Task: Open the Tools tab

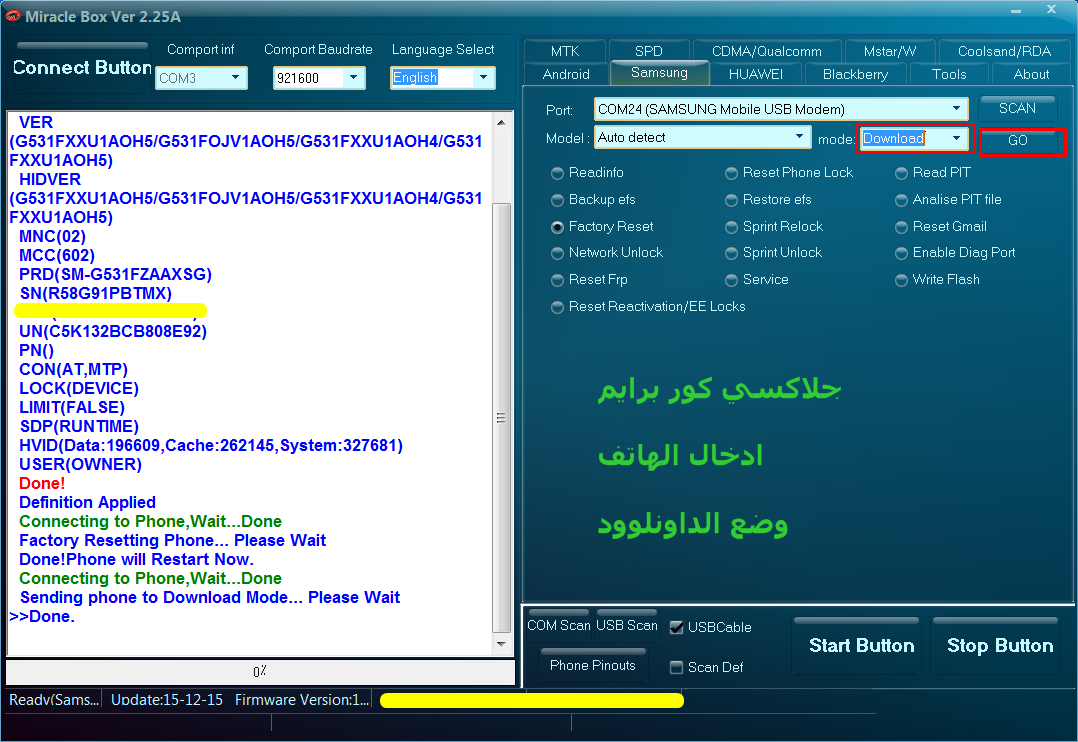Action: click(x=949, y=74)
